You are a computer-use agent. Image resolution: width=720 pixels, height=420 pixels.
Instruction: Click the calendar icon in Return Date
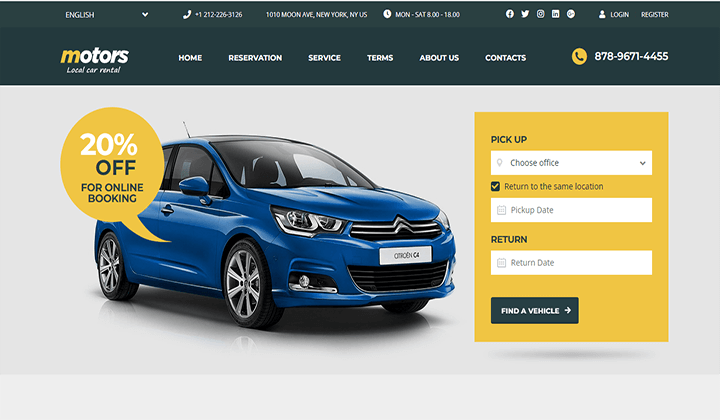tap(501, 263)
